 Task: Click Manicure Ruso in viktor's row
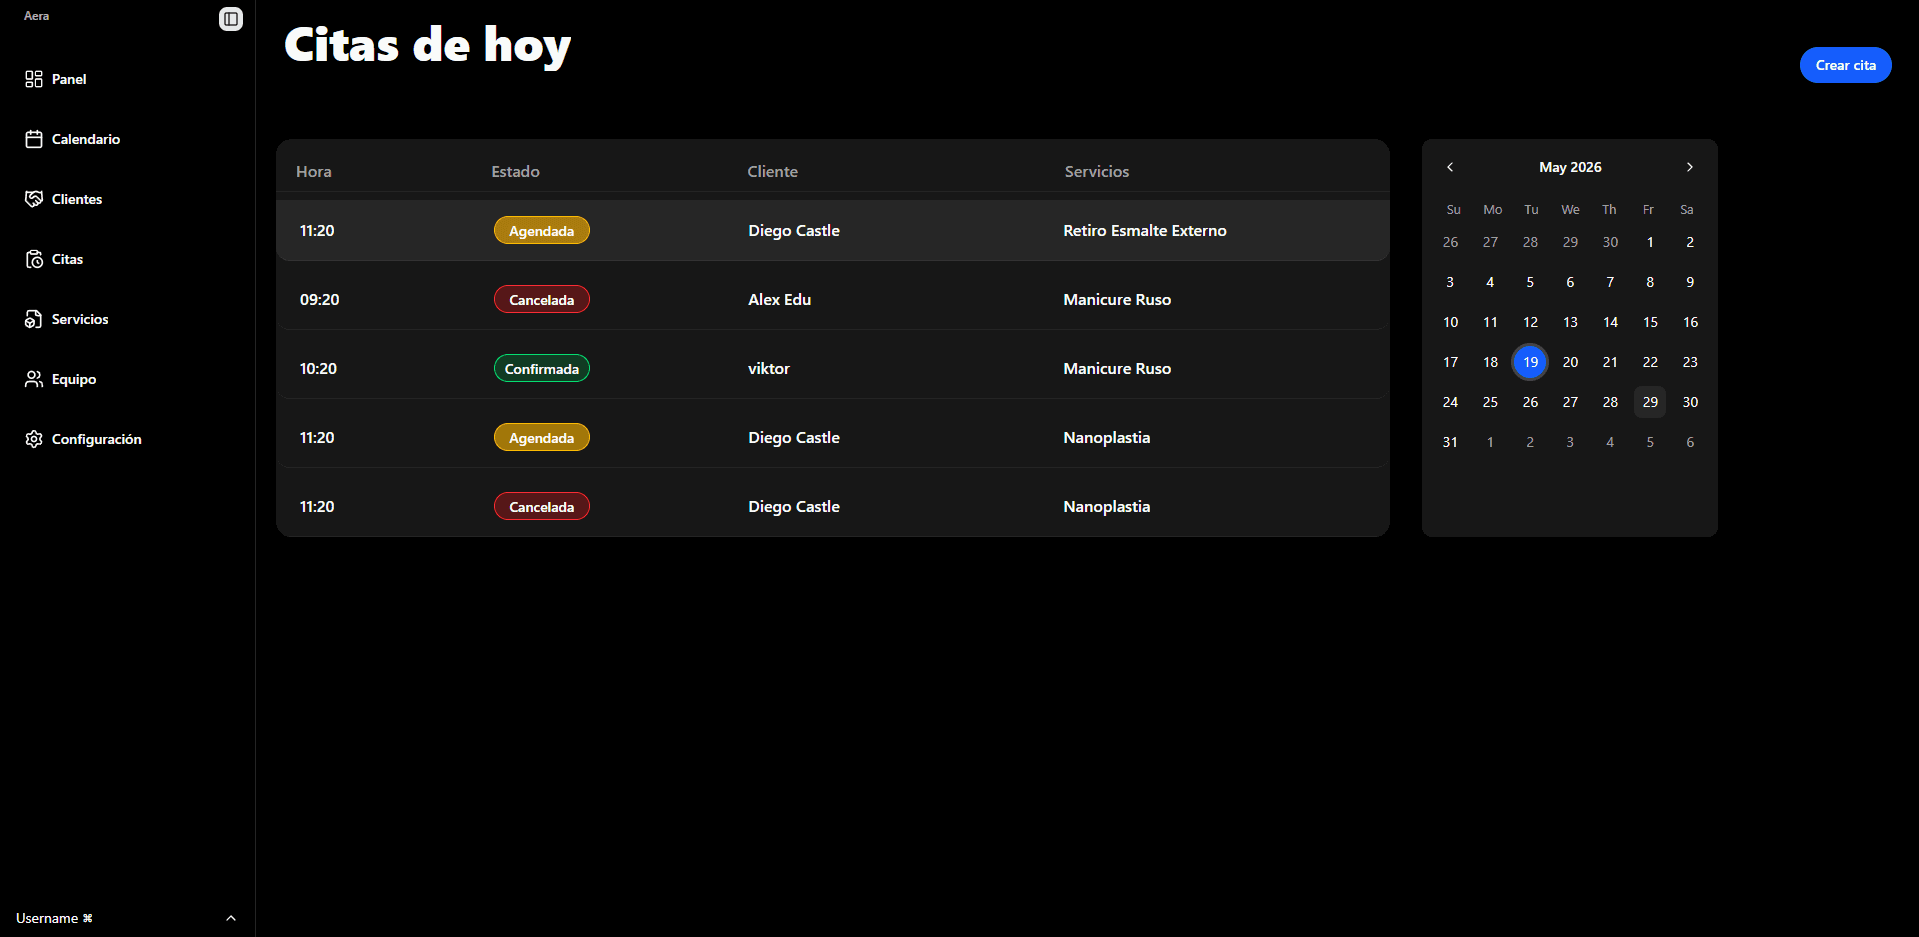[x=1117, y=369]
